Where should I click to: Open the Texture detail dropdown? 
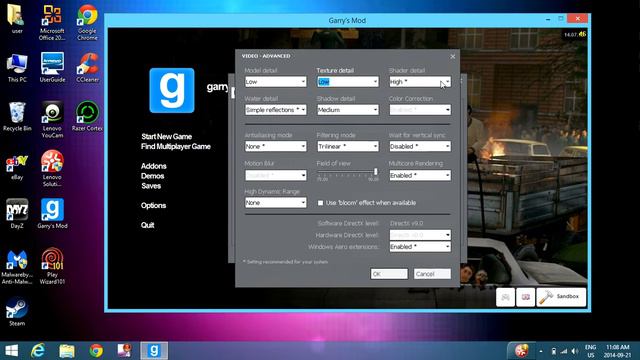[x=348, y=82]
